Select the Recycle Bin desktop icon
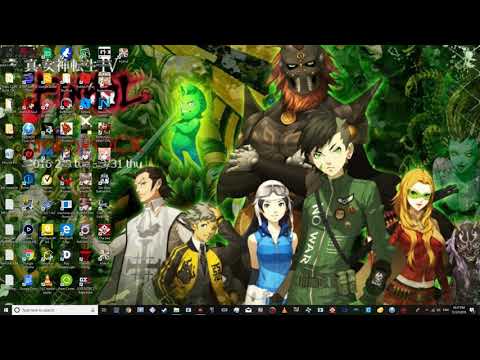The width and height of the screenshot is (480, 360). (9, 154)
